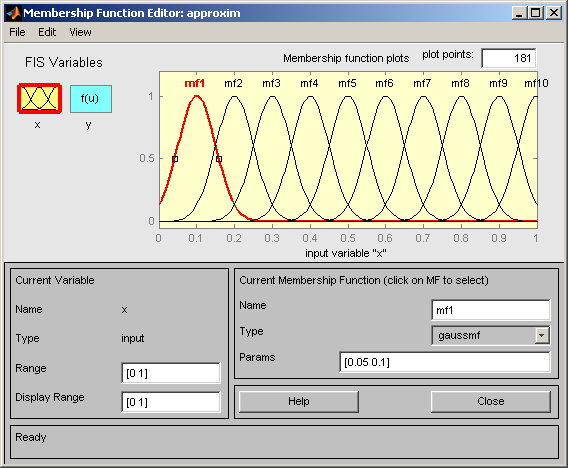Click the 'input variable "x"' axis label
This screenshot has height=468, width=568.
346,253
